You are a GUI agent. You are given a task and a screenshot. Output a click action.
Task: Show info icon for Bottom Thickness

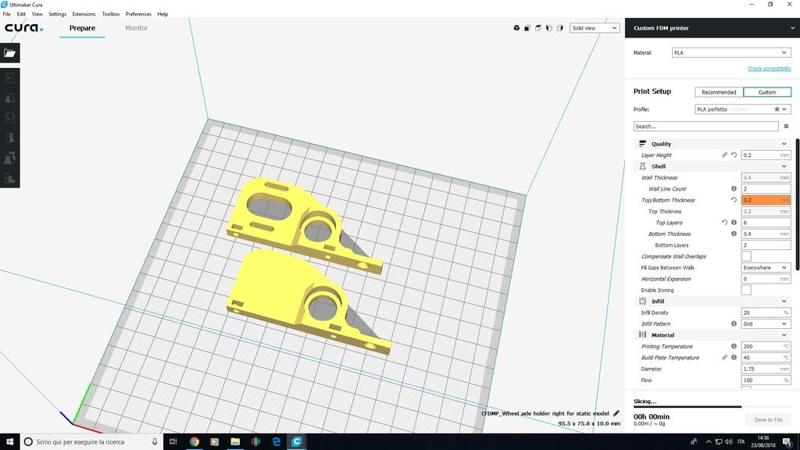(734, 234)
